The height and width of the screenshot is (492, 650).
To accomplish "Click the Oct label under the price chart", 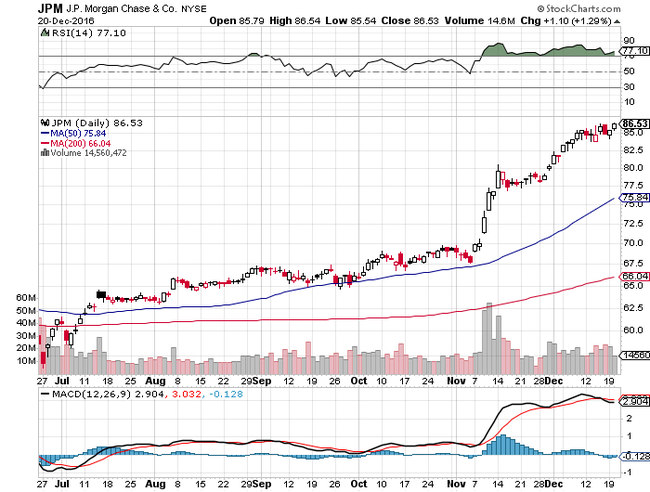I will coord(359,381).
